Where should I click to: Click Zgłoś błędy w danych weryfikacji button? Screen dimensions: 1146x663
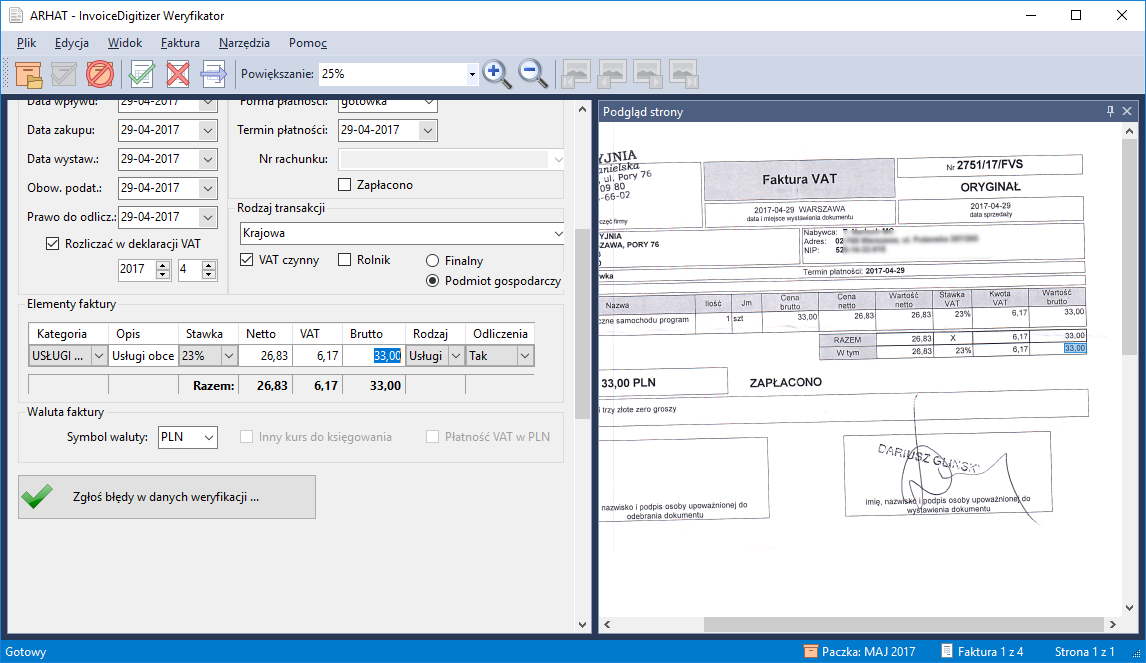pos(167,497)
